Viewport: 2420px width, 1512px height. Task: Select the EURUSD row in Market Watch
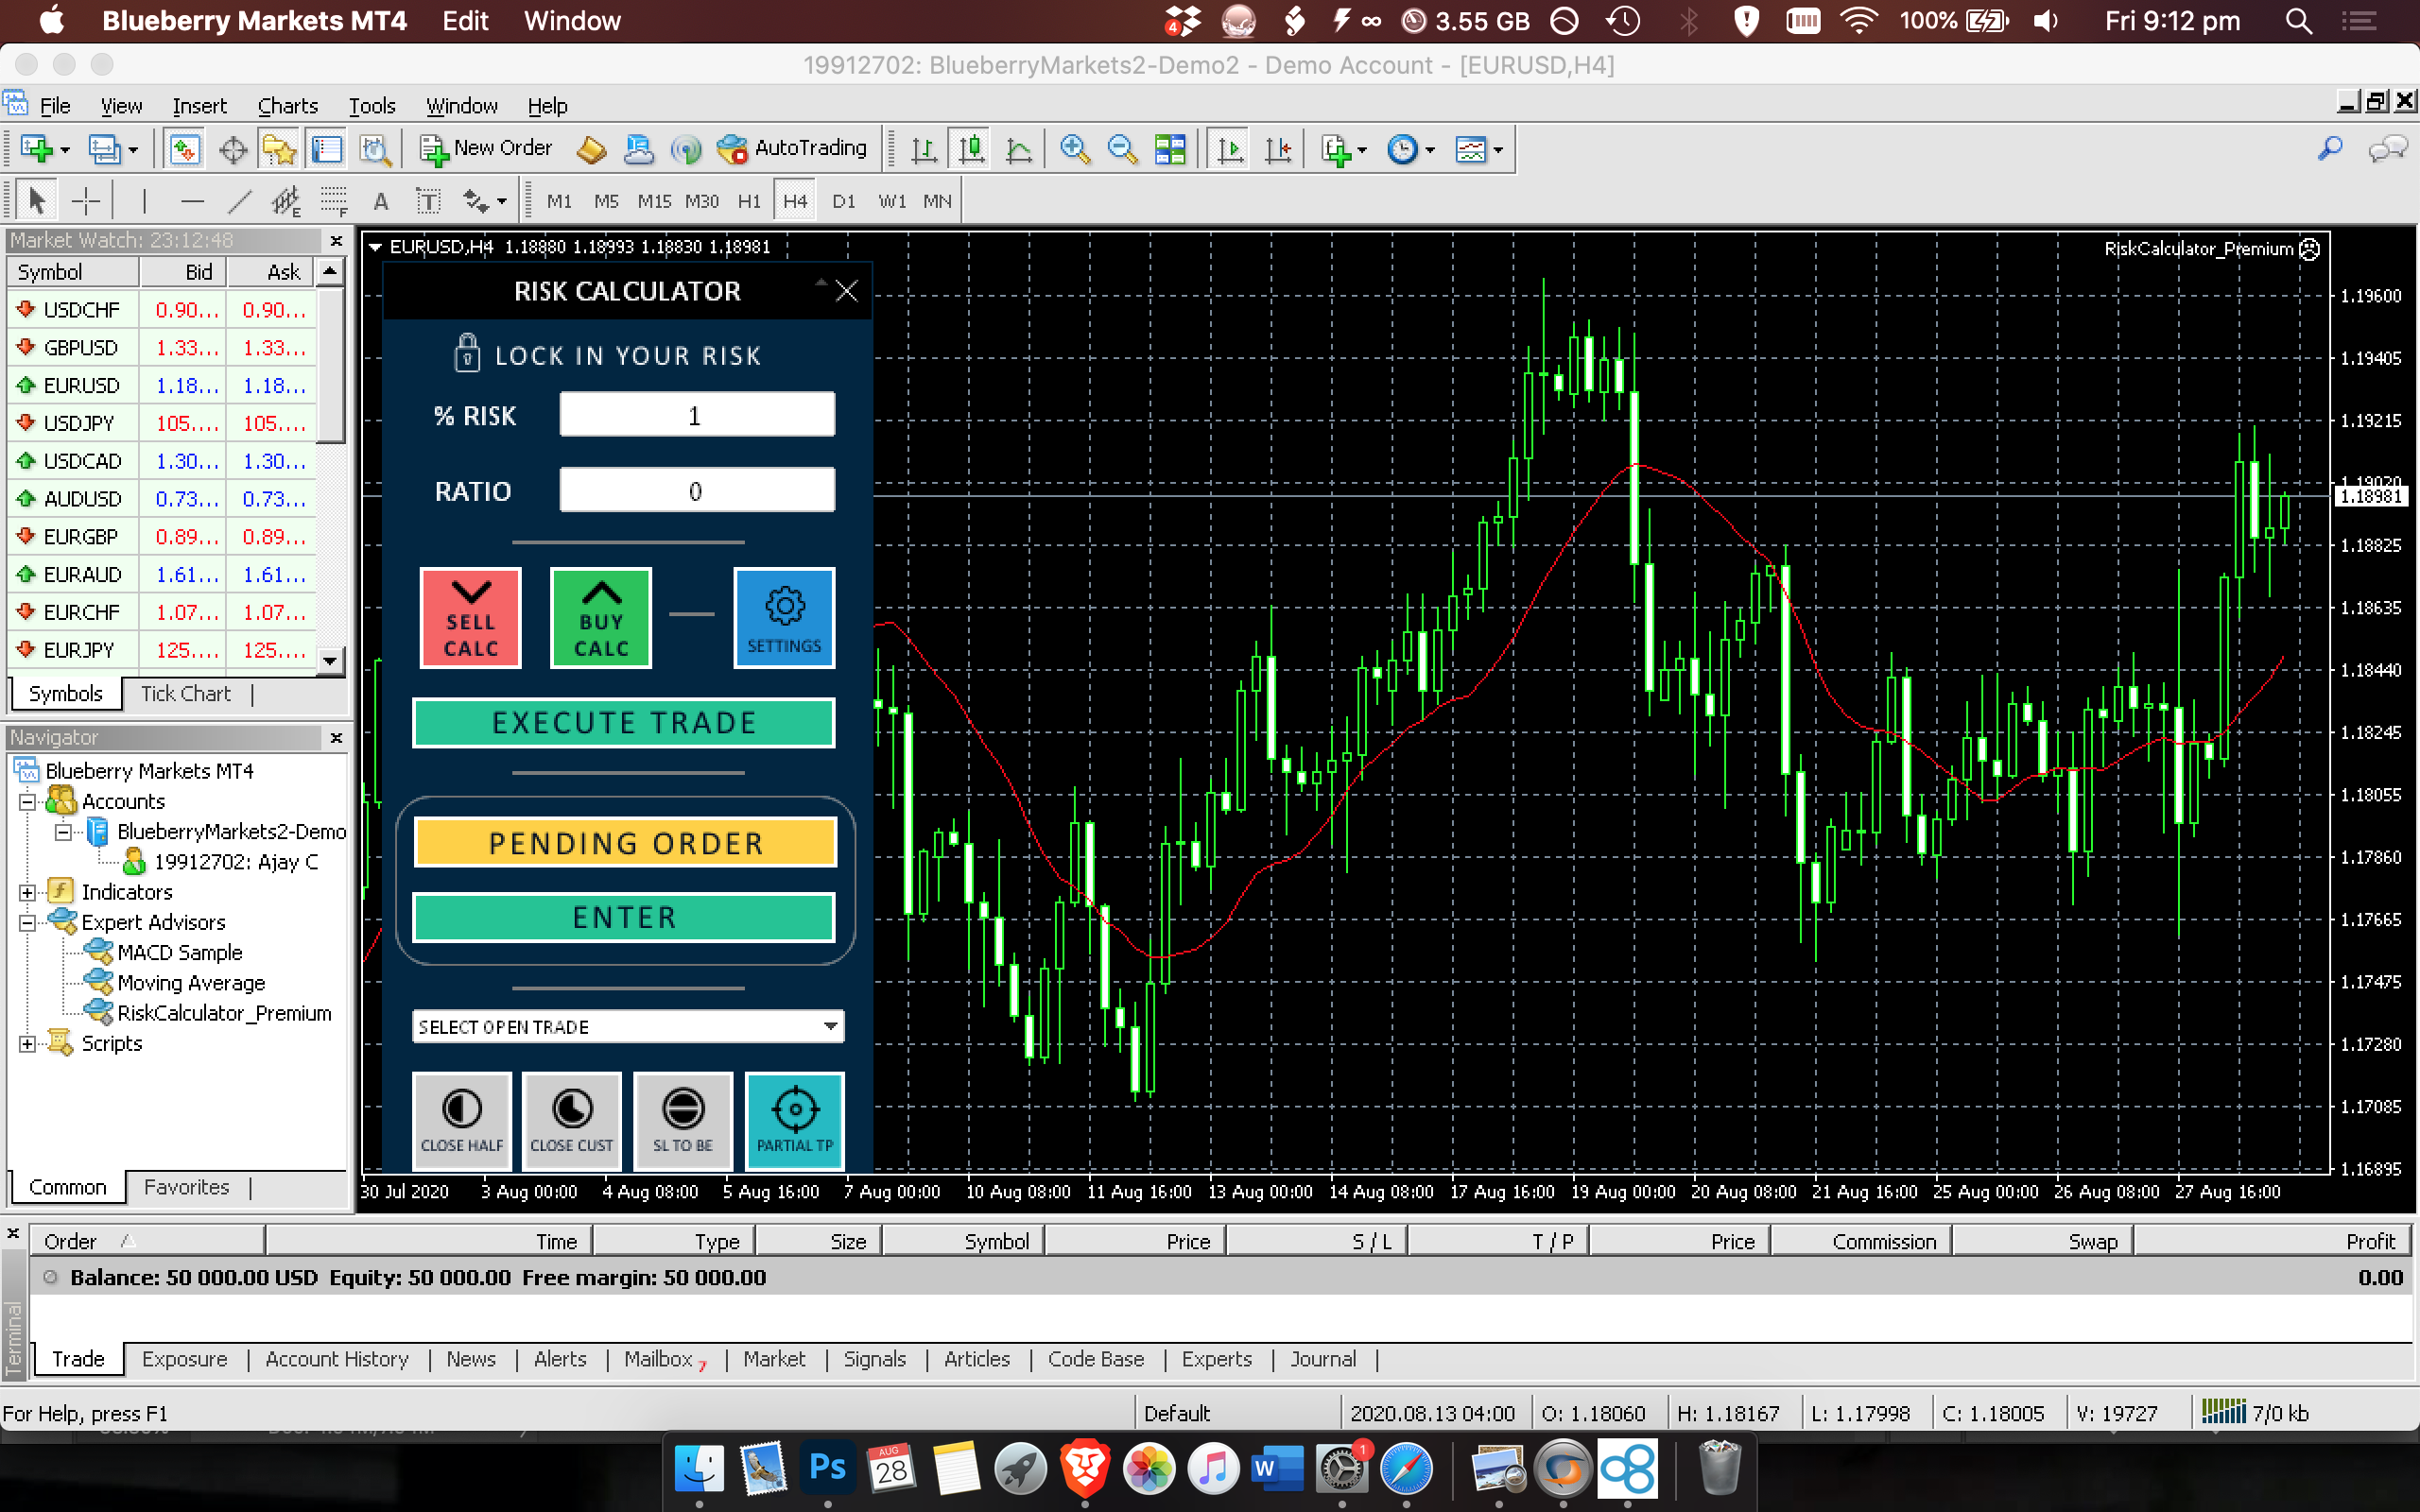162,385
